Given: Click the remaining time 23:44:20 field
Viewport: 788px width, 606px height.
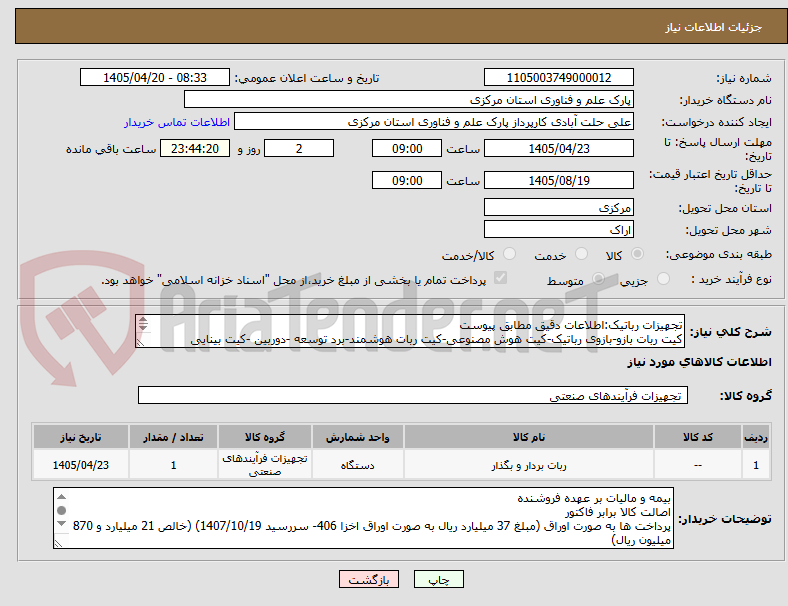Looking at the screenshot, I should [x=195, y=148].
